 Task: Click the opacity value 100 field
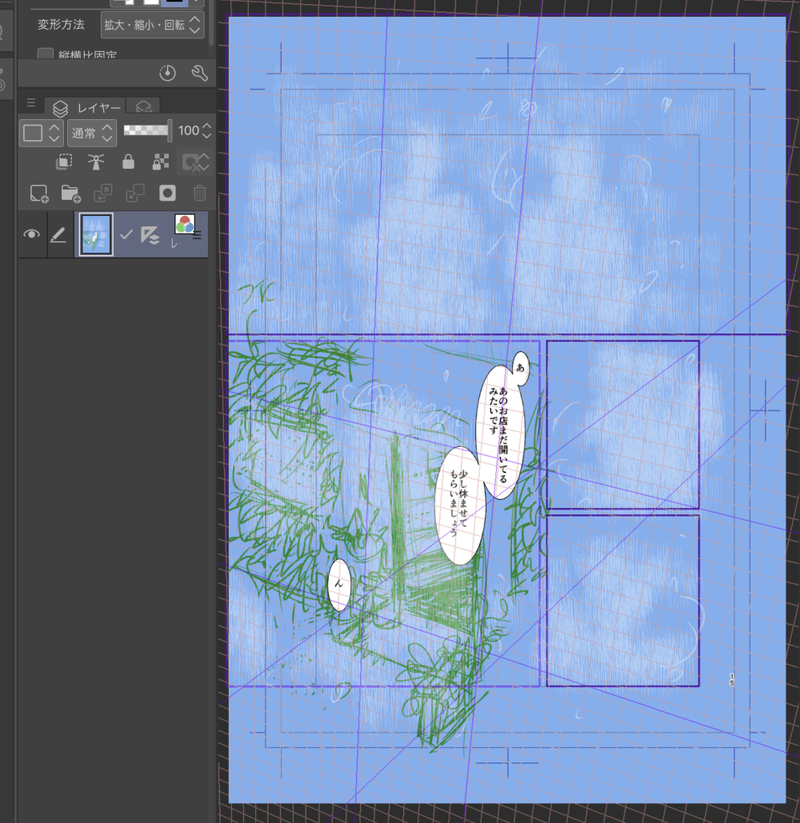coord(188,131)
